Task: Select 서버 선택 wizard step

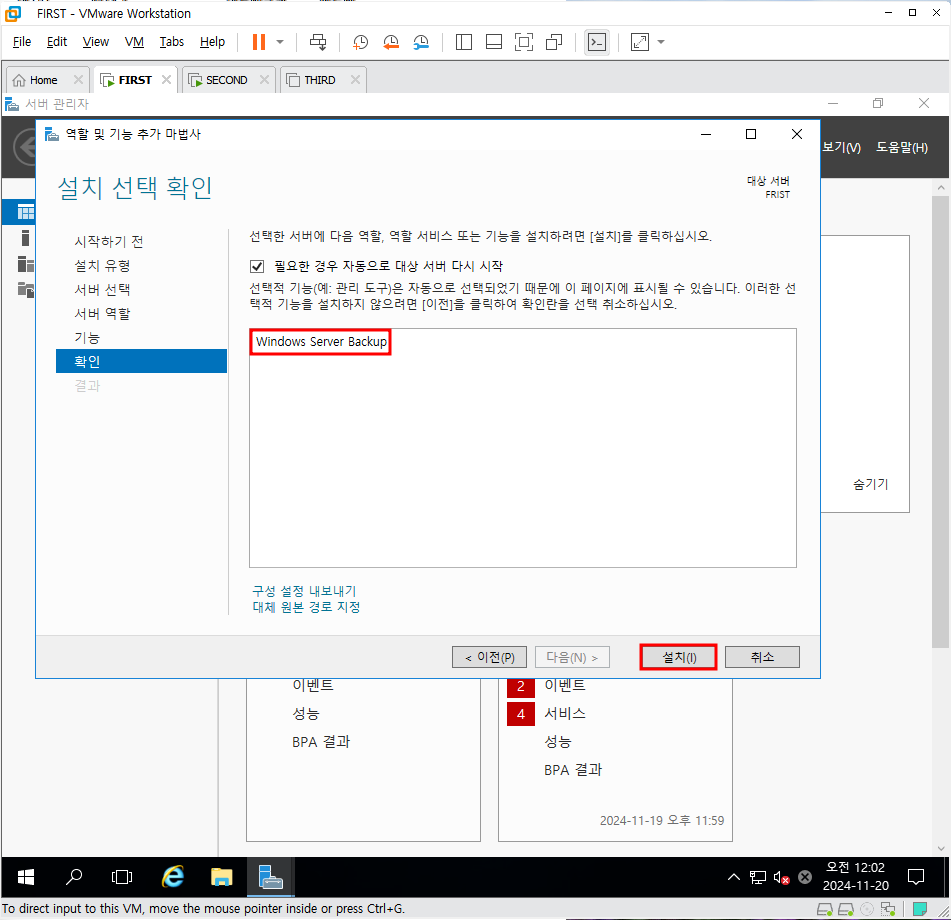Action: coord(102,289)
